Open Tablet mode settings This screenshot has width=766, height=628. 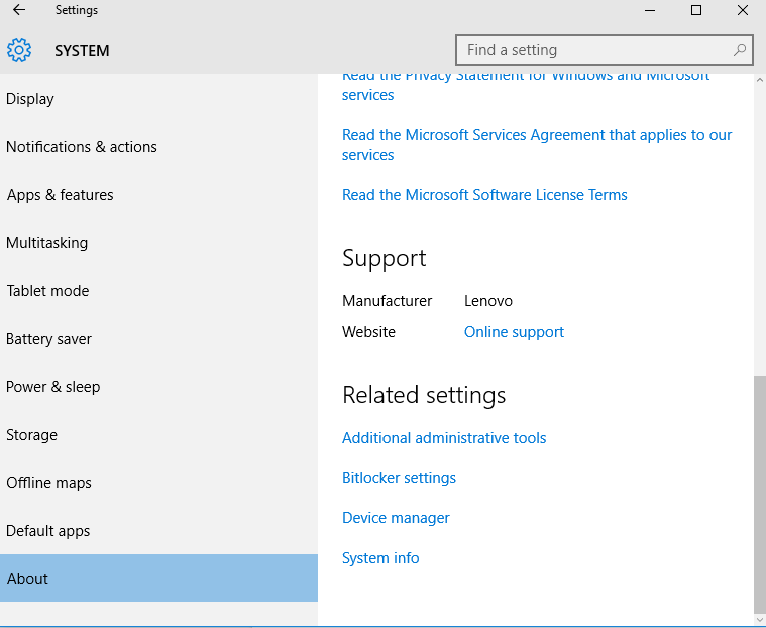pos(159,291)
